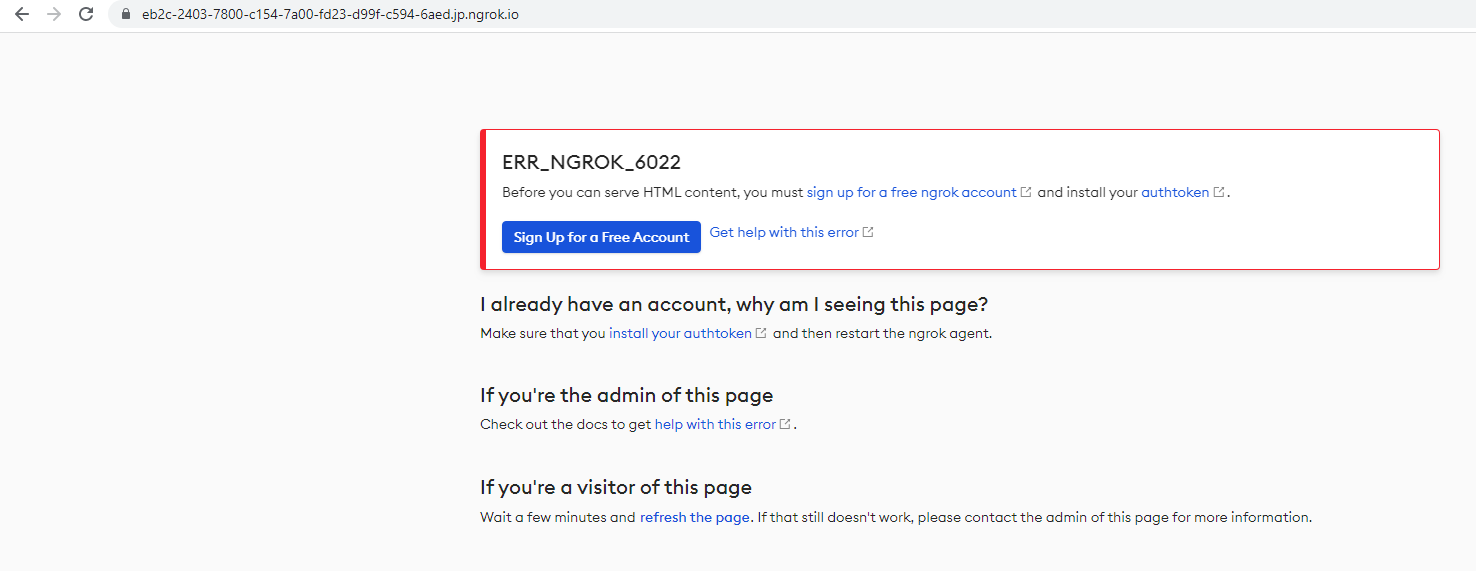This screenshot has width=1476, height=571.
Task: Open the 'authtoken' link in error box
Action: tap(1175, 192)
